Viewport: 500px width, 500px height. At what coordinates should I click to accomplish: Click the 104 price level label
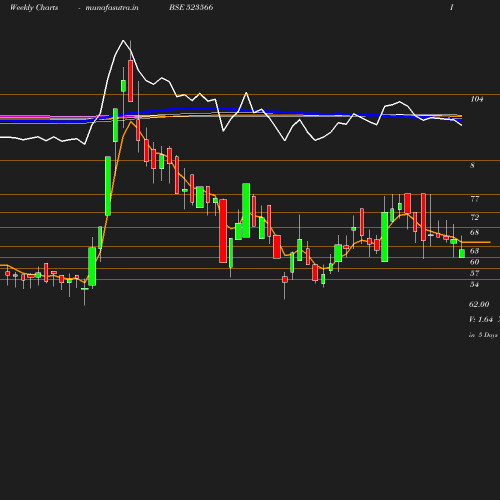pos(477,99)
